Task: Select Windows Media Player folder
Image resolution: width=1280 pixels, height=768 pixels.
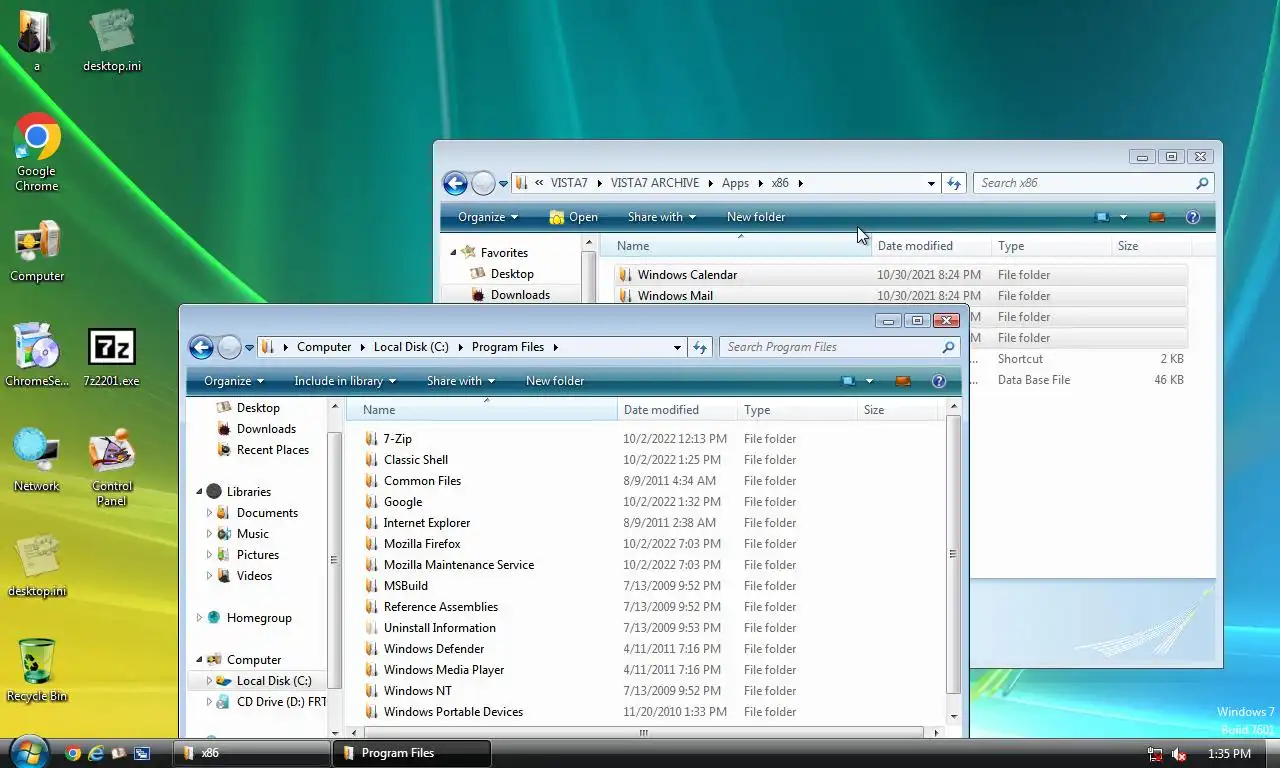Action: [444, 670]
